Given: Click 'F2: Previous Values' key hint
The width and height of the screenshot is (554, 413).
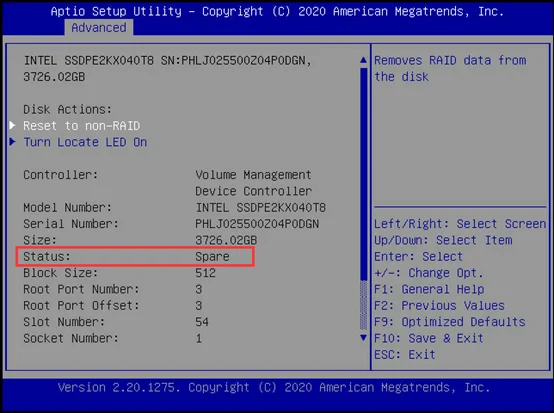Looking at the screenshot, I should pyautogui.click(x=440, y=305).
